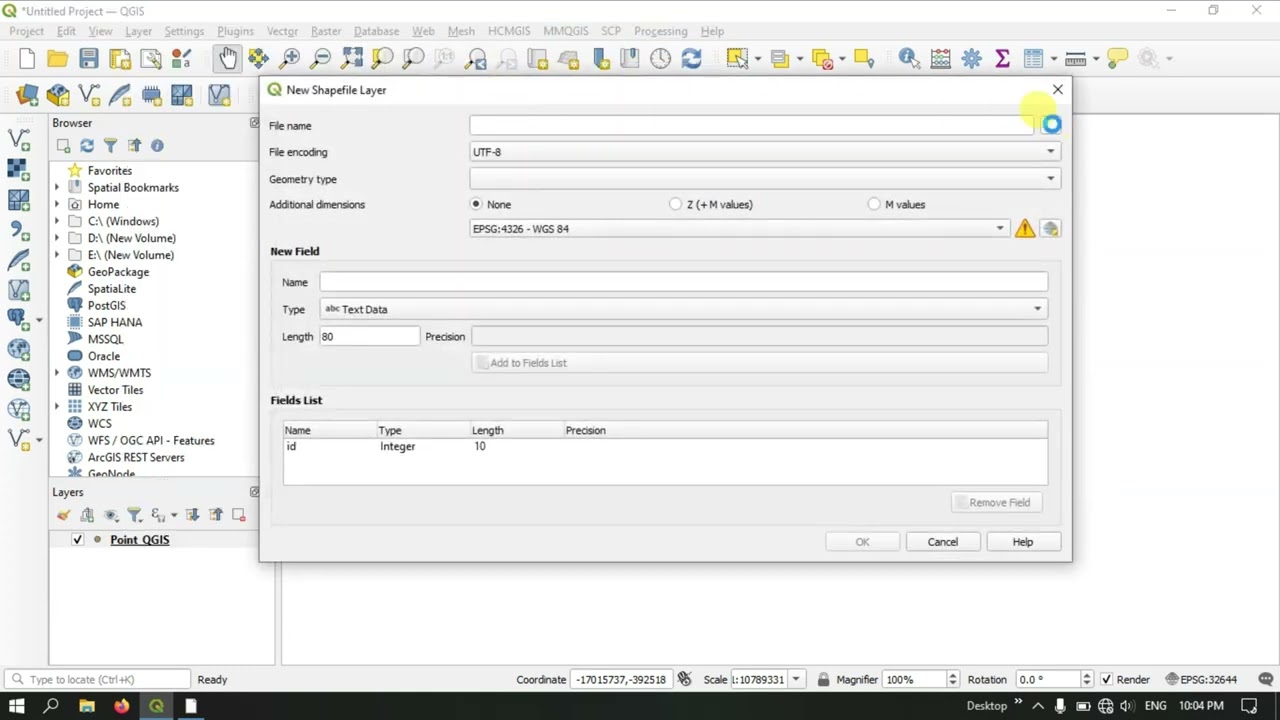
Task: Click the Zoom Out magnifier icon
Action: tap(320, 59)
